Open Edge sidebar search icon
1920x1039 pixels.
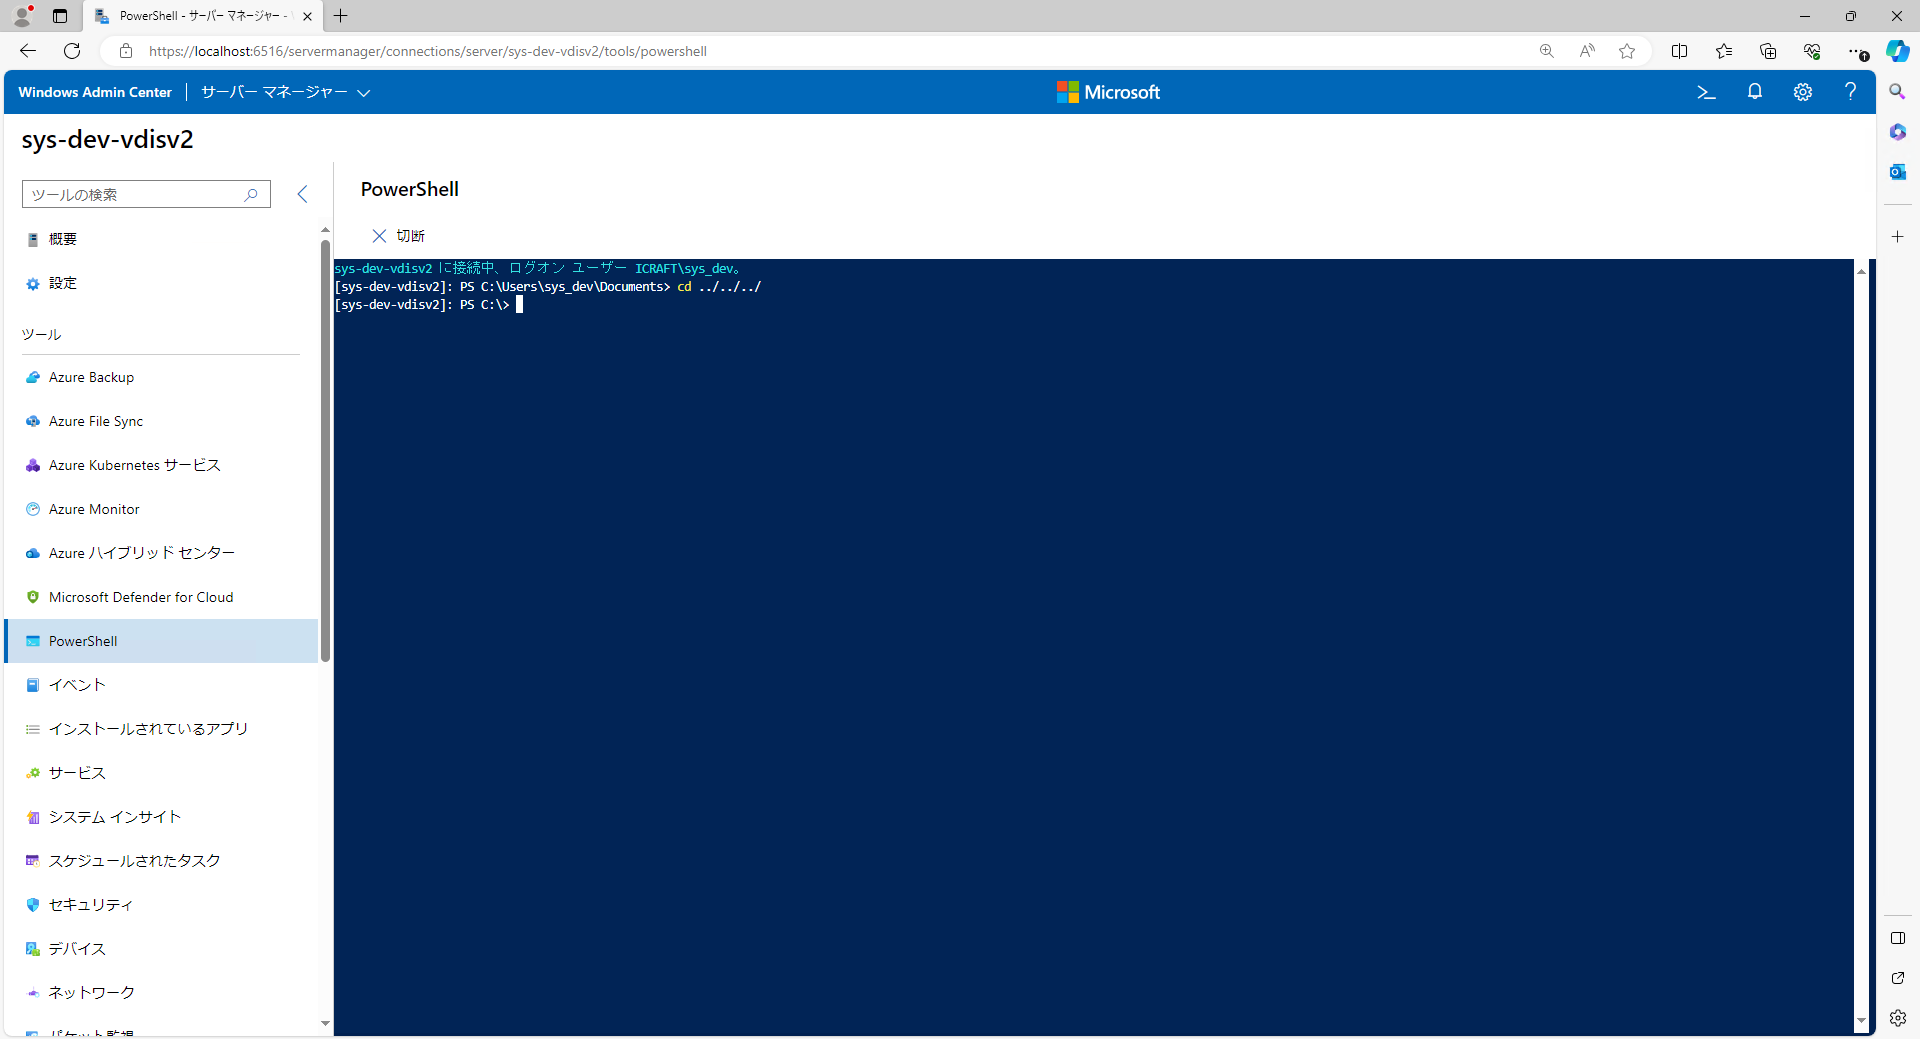1897,92
